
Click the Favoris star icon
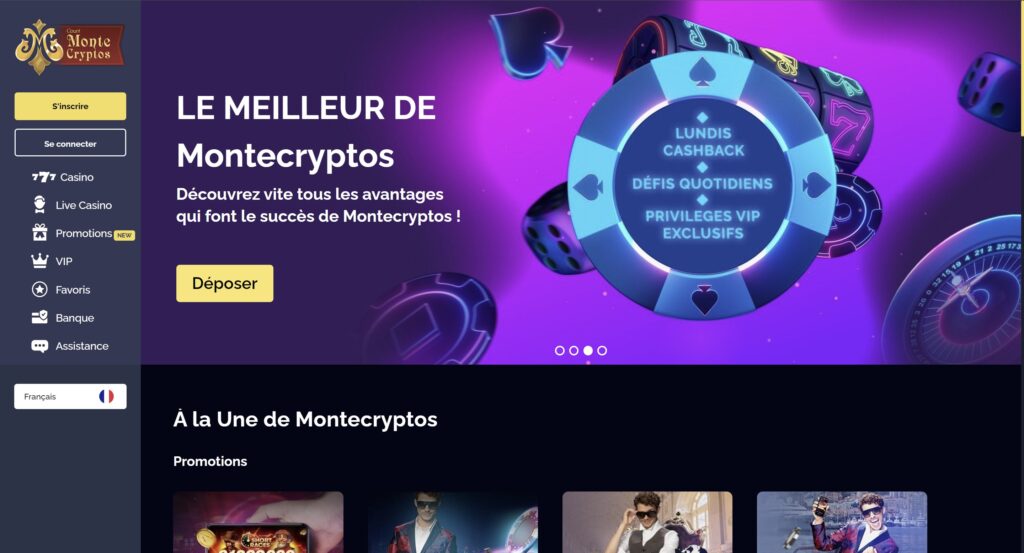click(40, 289)
